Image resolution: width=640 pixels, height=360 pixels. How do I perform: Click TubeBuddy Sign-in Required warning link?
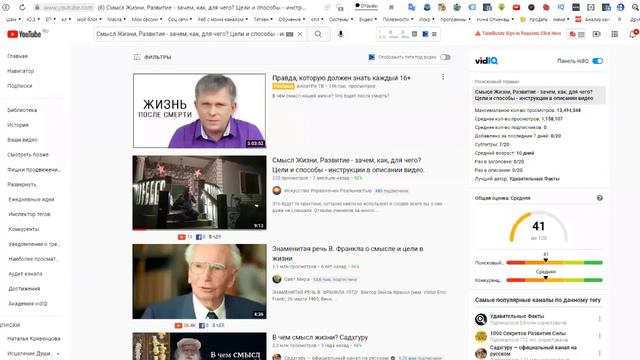coord(518,33)
